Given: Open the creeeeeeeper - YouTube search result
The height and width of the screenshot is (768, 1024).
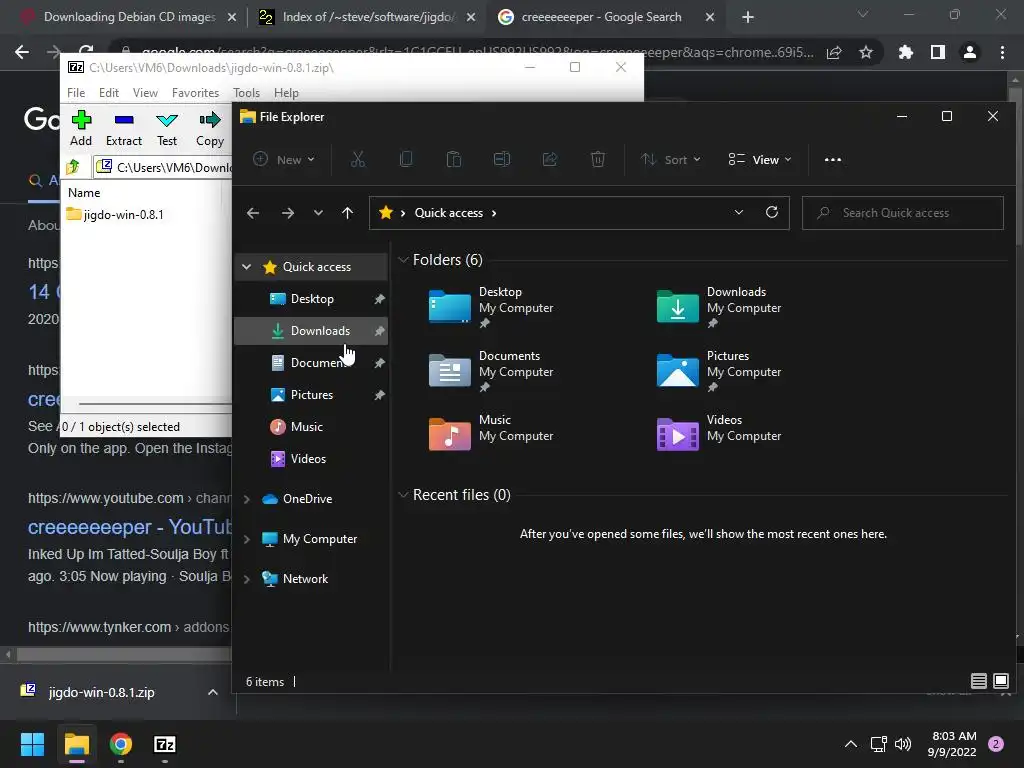Looking at the screenshot, I should [x=129, y=526].
